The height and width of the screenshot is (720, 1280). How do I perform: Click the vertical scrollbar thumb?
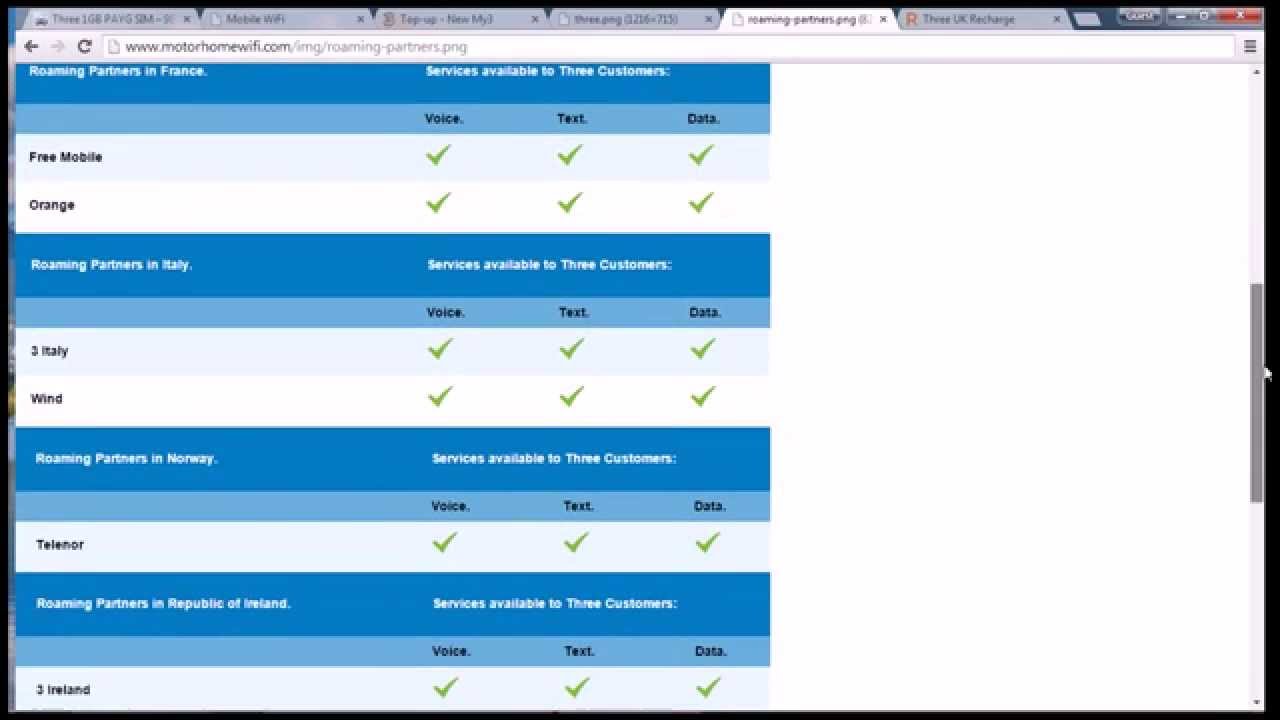tap(1256, 393)
